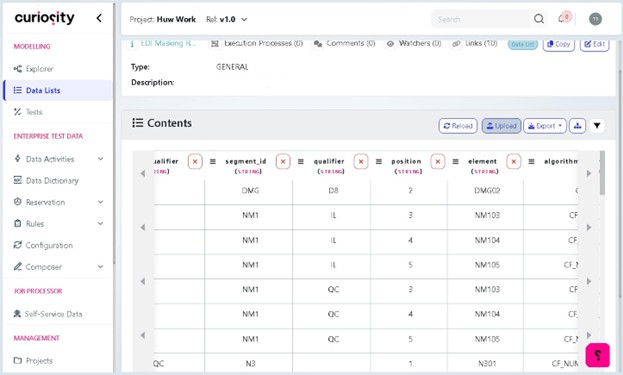Image resolution: width=623 pixels, height=375 pixels.
Task: Click top left table scroll arrow
Action: pos(143,173)
